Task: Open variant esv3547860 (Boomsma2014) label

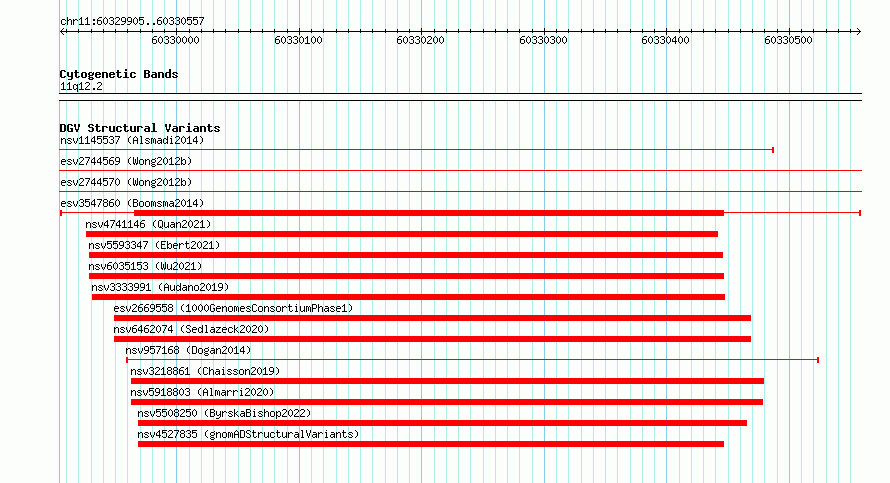Action: point(132,203)
